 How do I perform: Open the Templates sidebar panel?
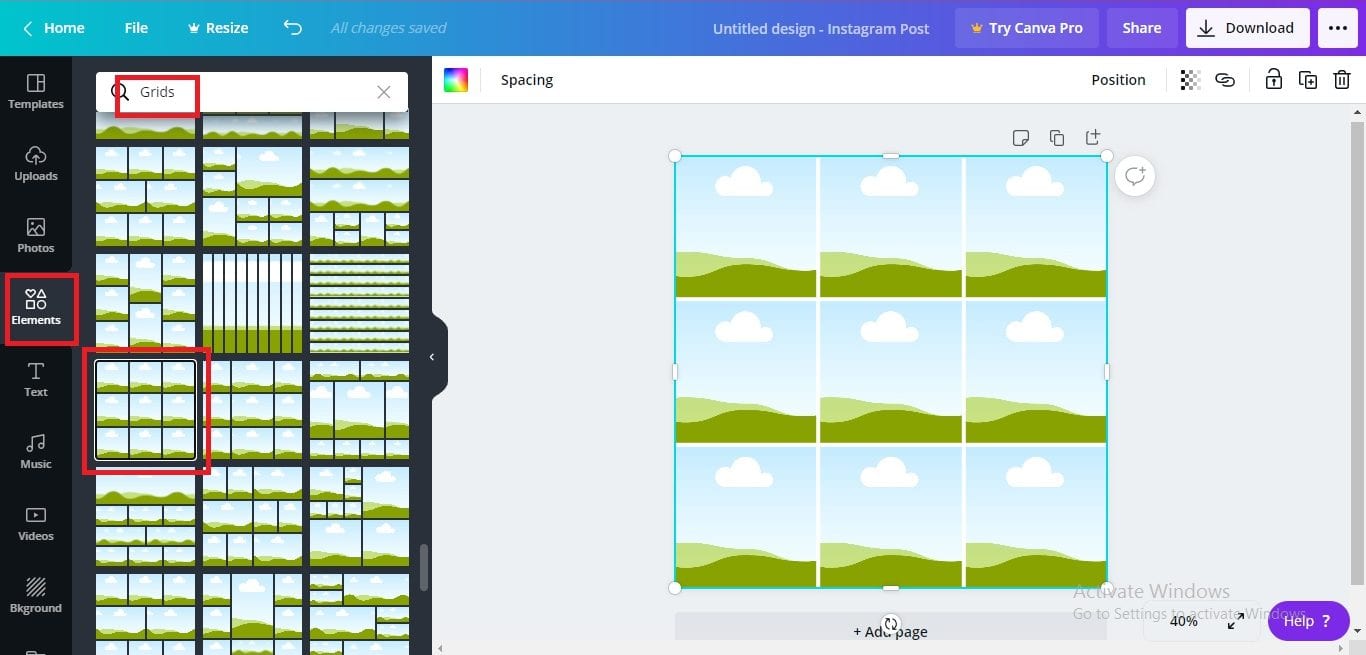(x=36, y=91)
